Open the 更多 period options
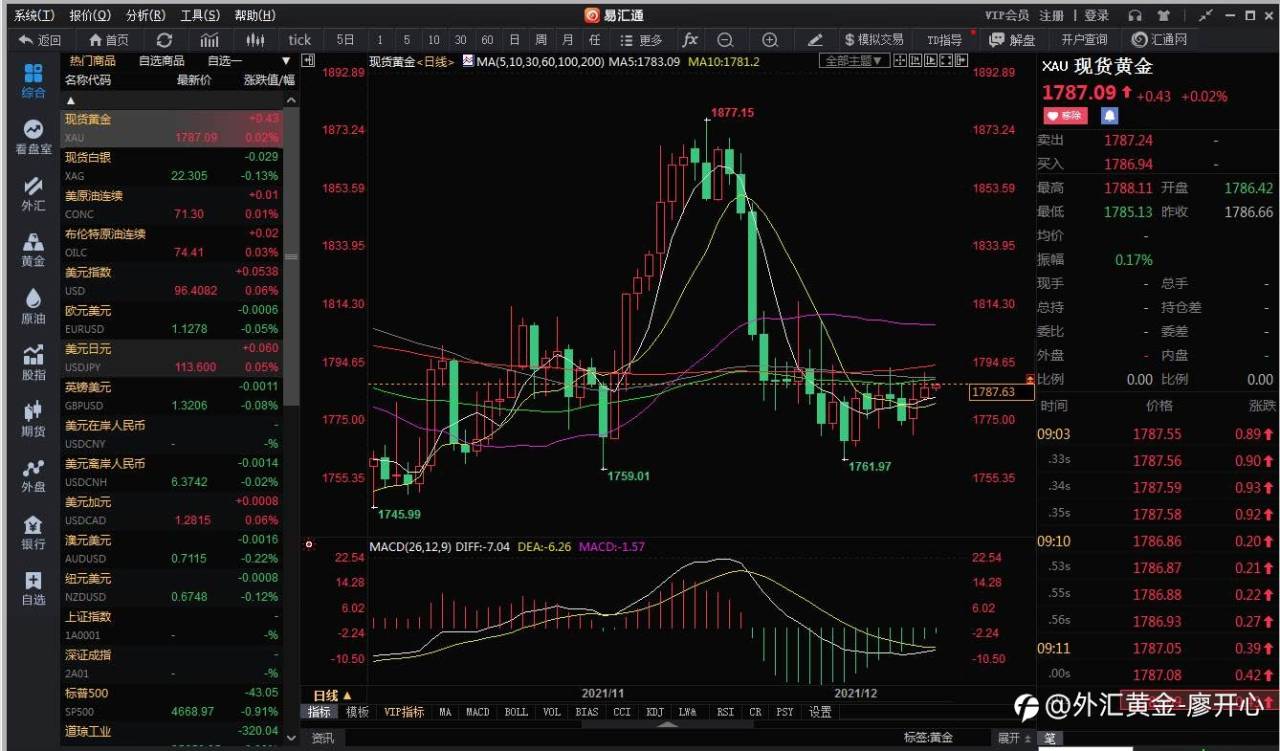 tap(642, 40)
